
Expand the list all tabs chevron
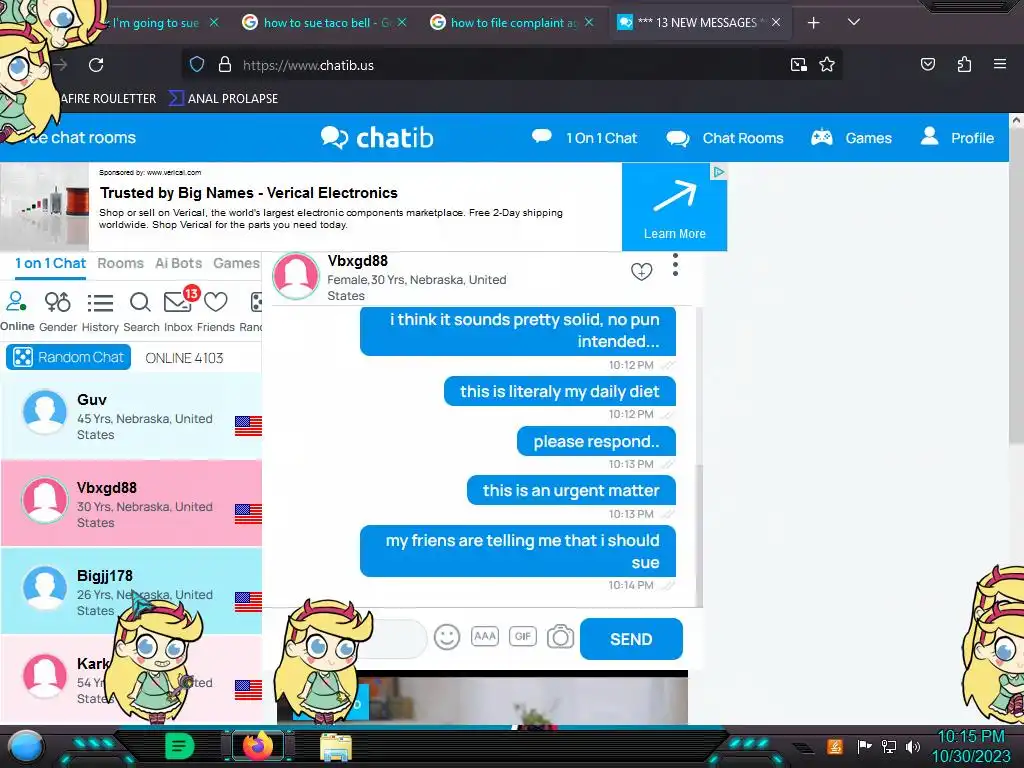tap(854, 22)
